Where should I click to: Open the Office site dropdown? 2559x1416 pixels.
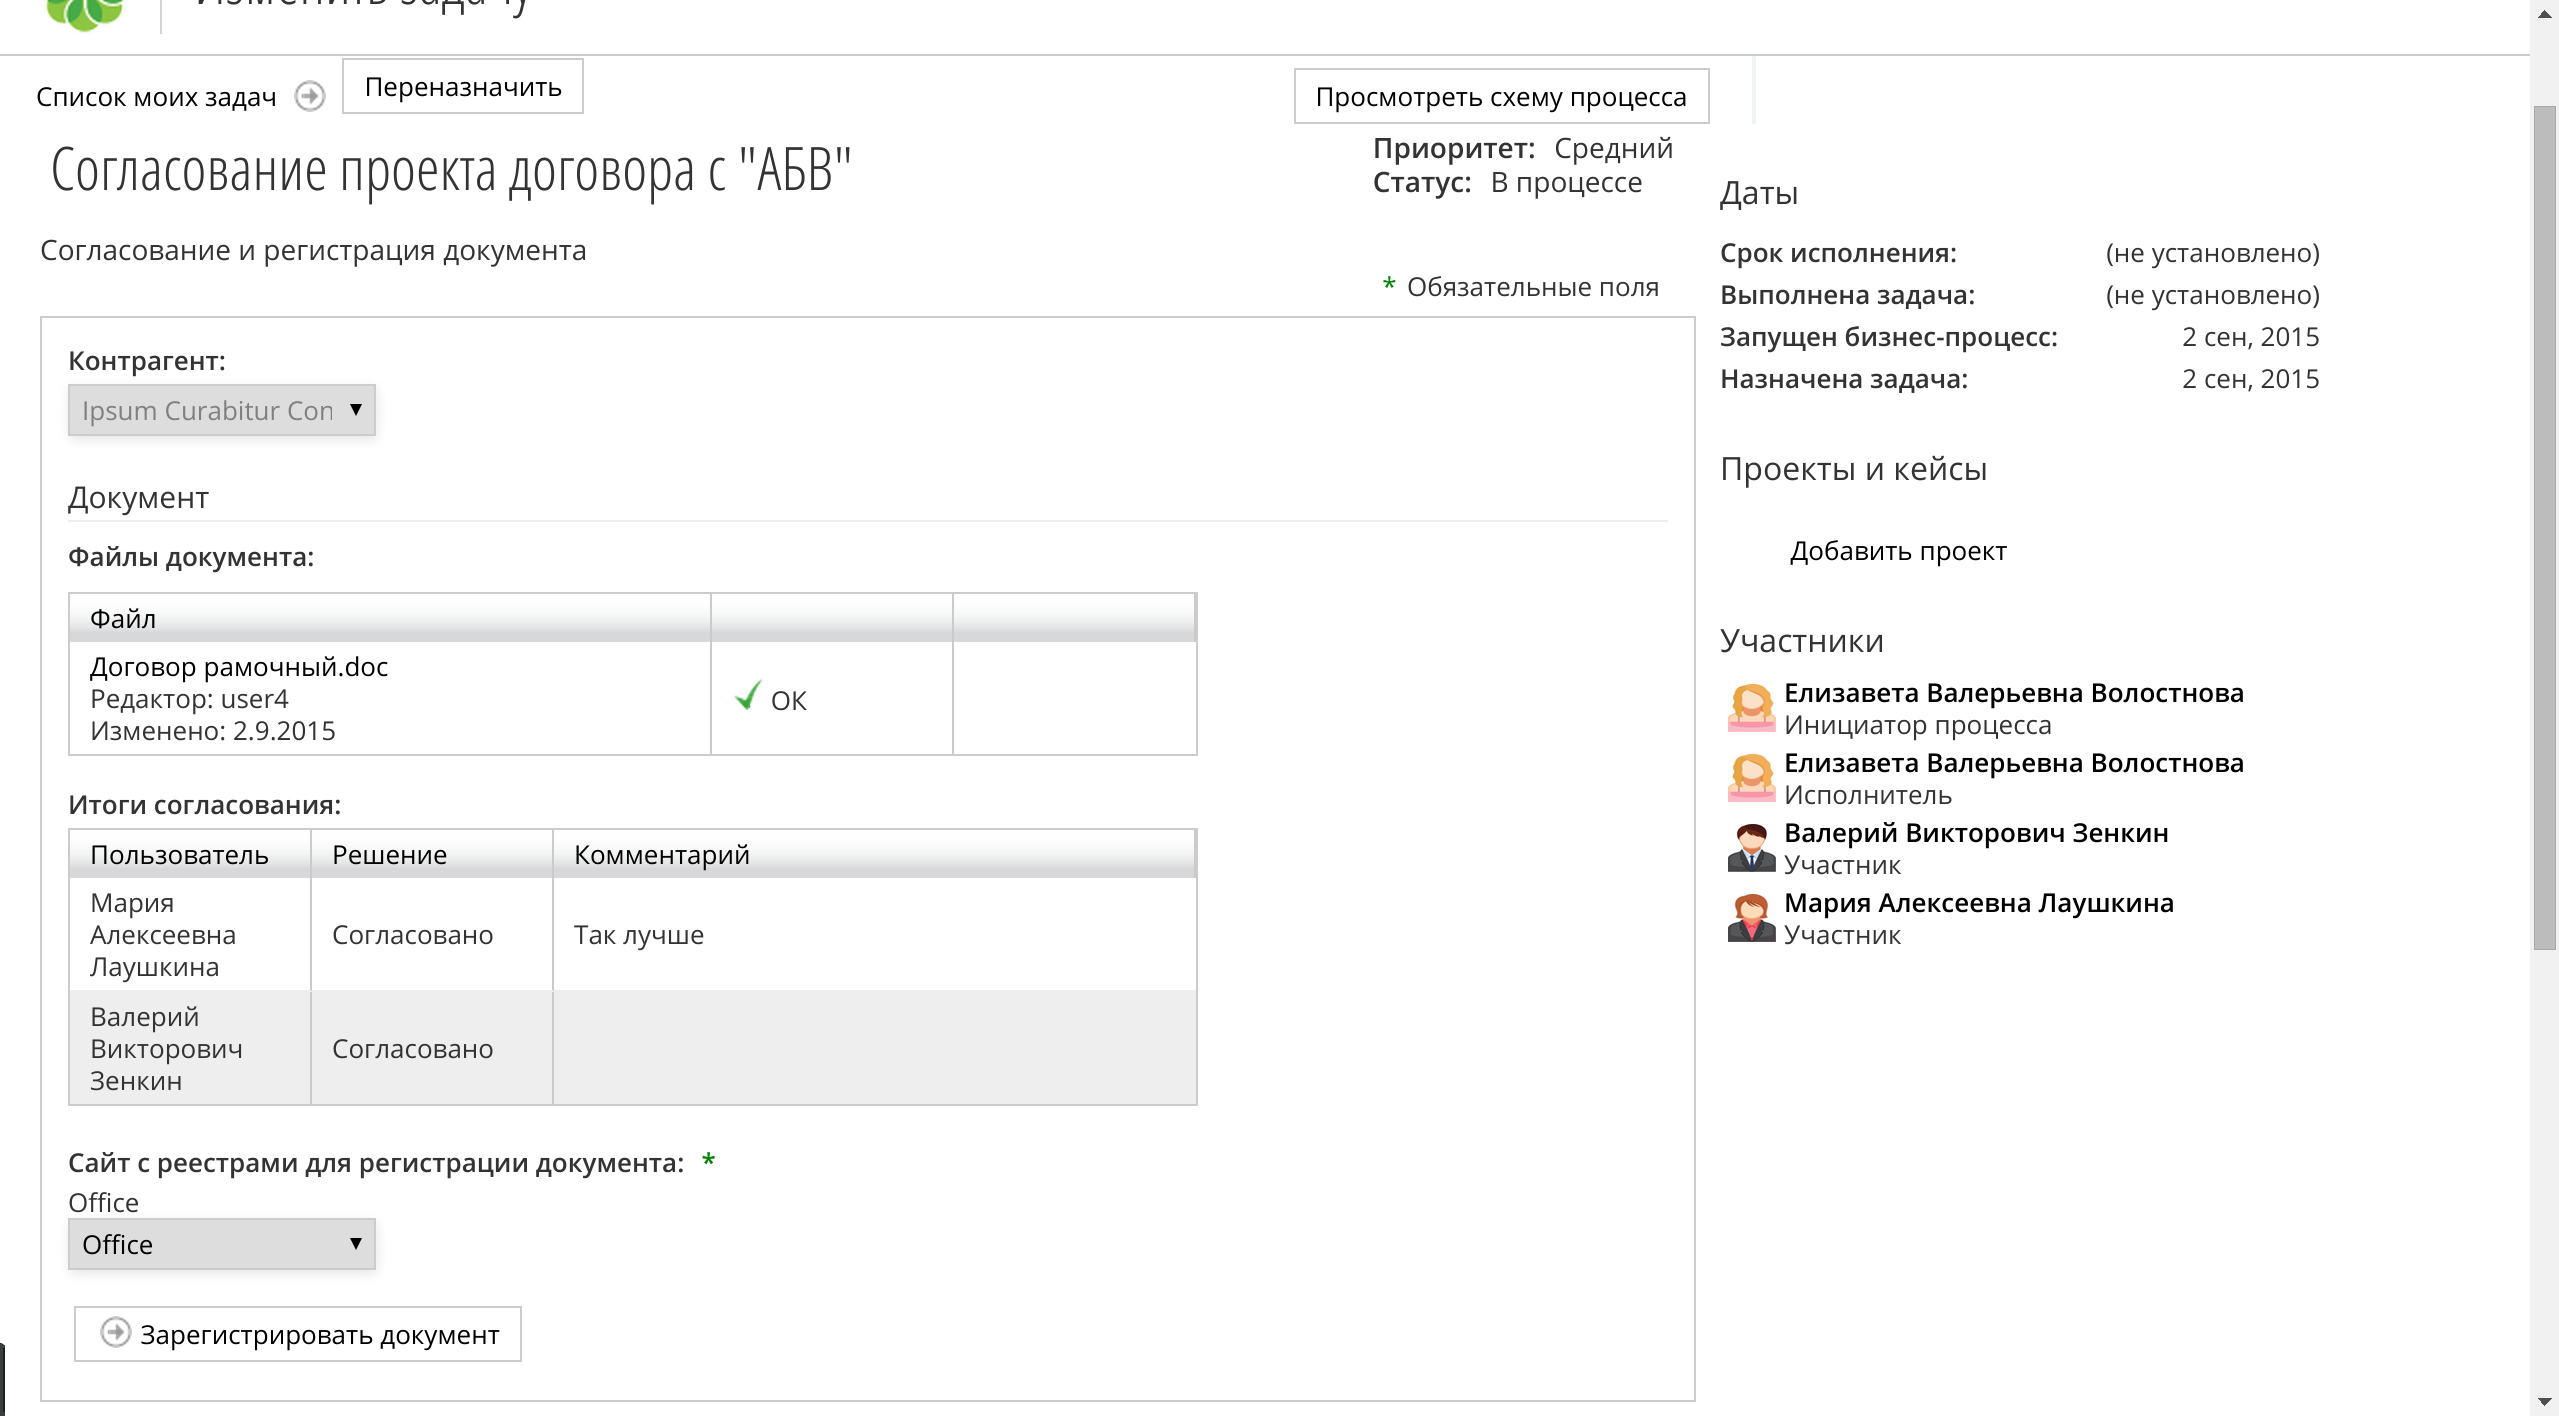point(221,1244)
